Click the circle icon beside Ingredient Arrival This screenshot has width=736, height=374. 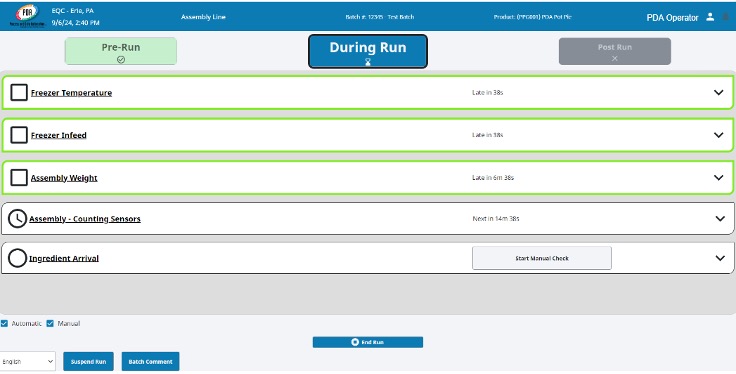[x=17, y=258]
